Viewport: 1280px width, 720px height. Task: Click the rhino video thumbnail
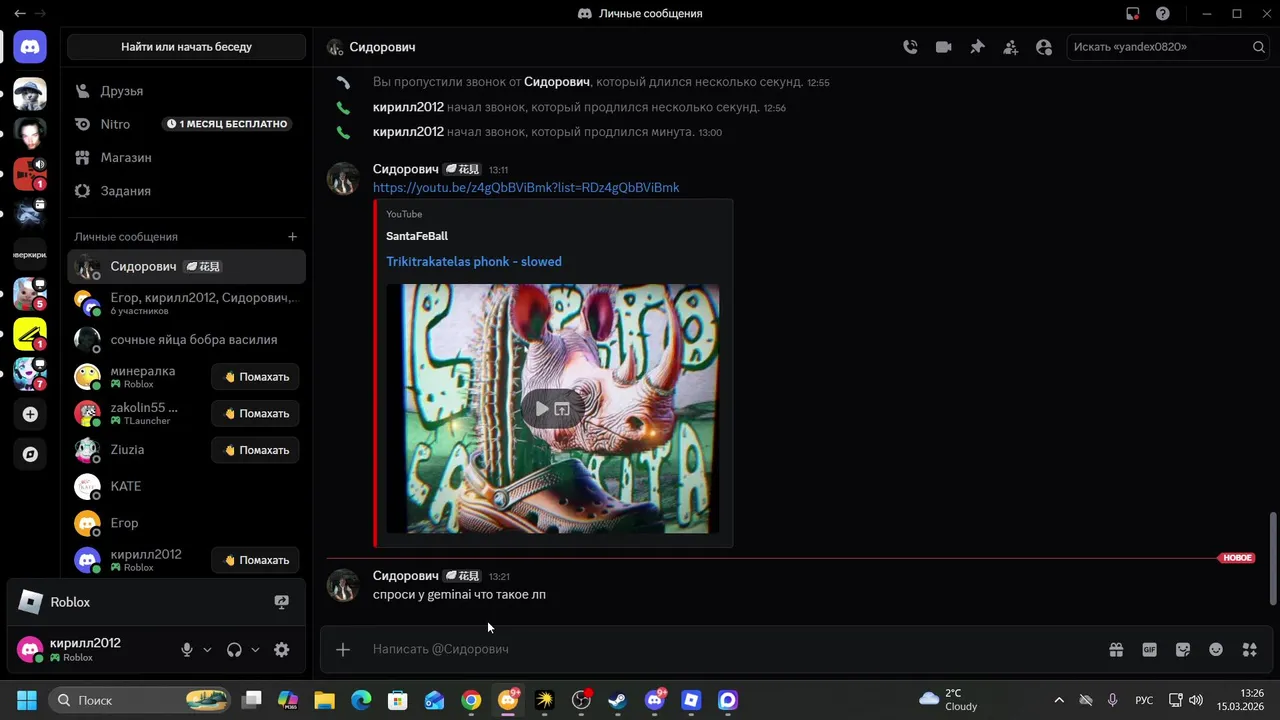pos(552,409)
